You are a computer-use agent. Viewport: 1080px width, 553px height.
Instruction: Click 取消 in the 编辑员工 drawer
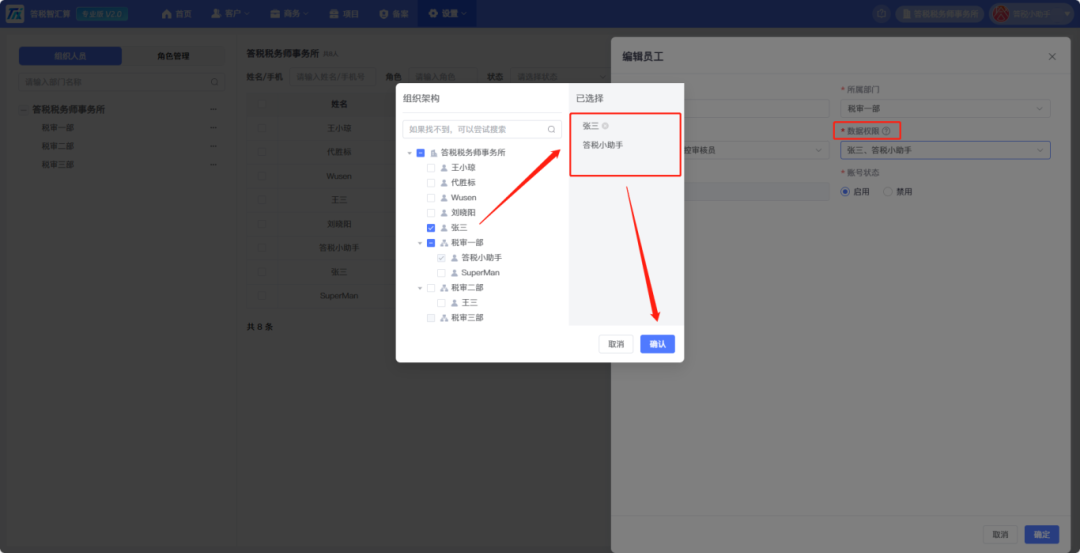(x=1000, y=534)
